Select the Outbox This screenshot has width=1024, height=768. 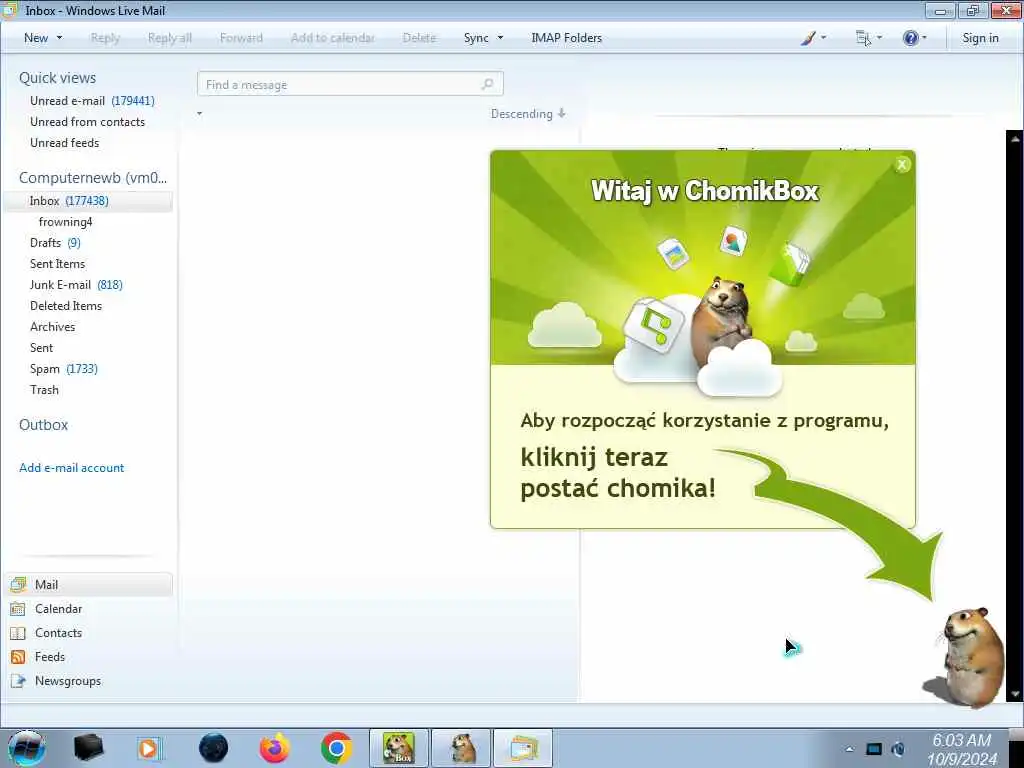tap(44, 424)
